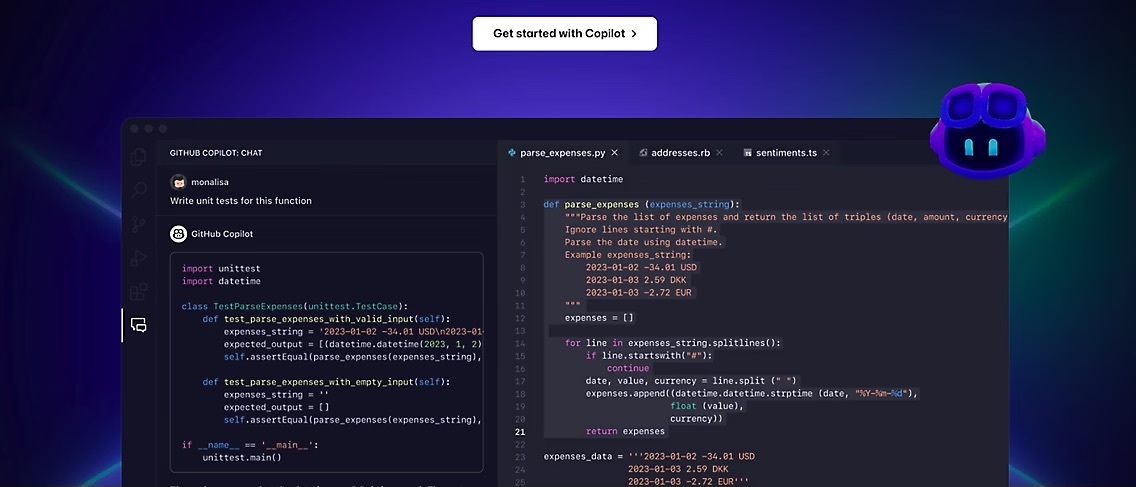Image resolution: width=1136 pixels, height=487 pixels.
Task: Click unittest.main() in the chat code block
Action: [x=242, y=457]
